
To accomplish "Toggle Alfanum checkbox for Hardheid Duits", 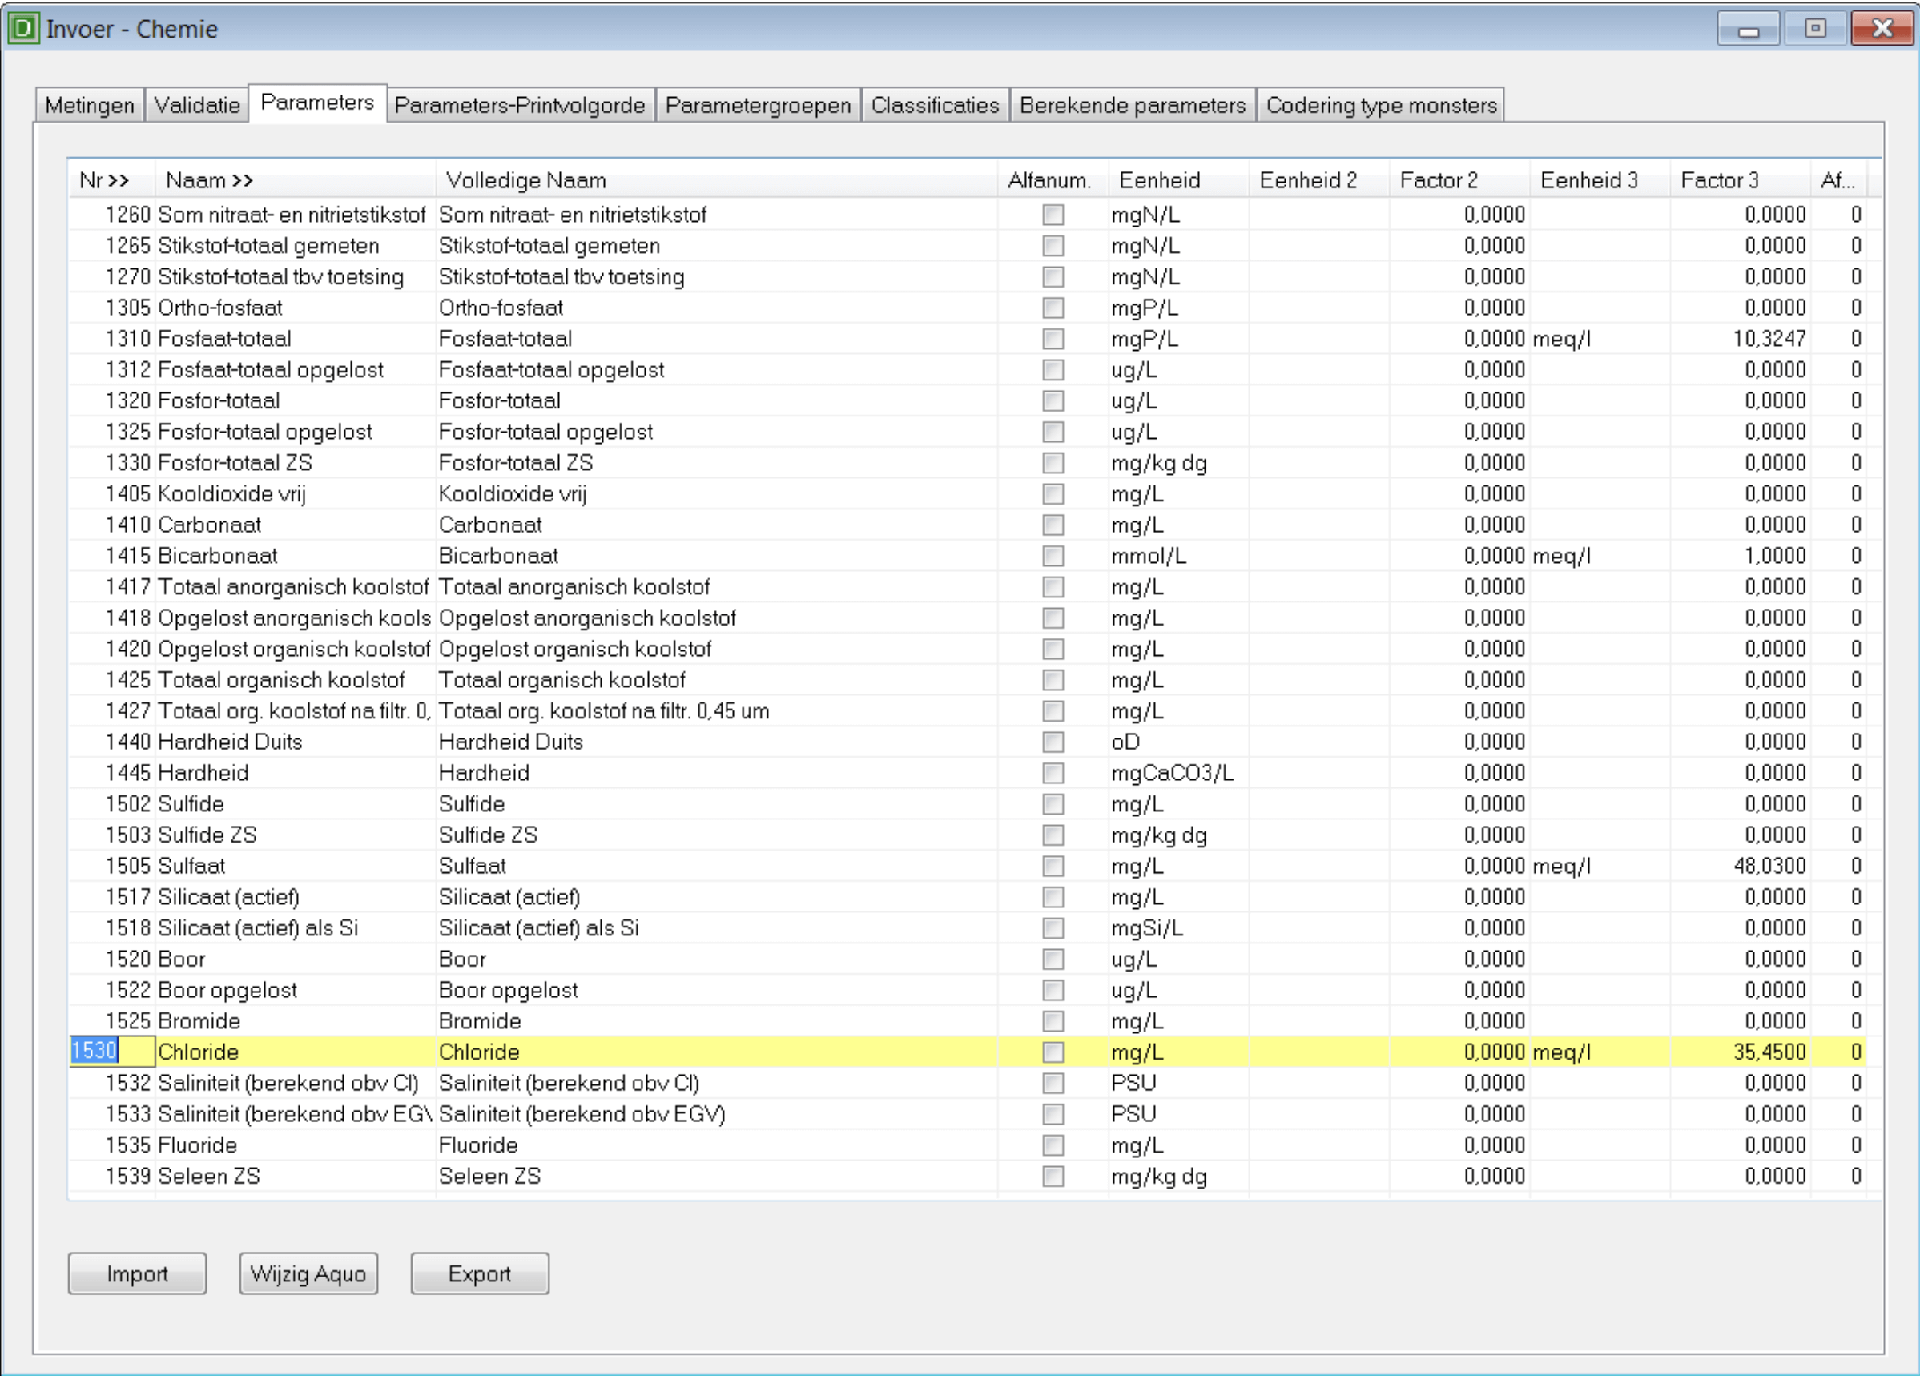I will point(1053,741).
